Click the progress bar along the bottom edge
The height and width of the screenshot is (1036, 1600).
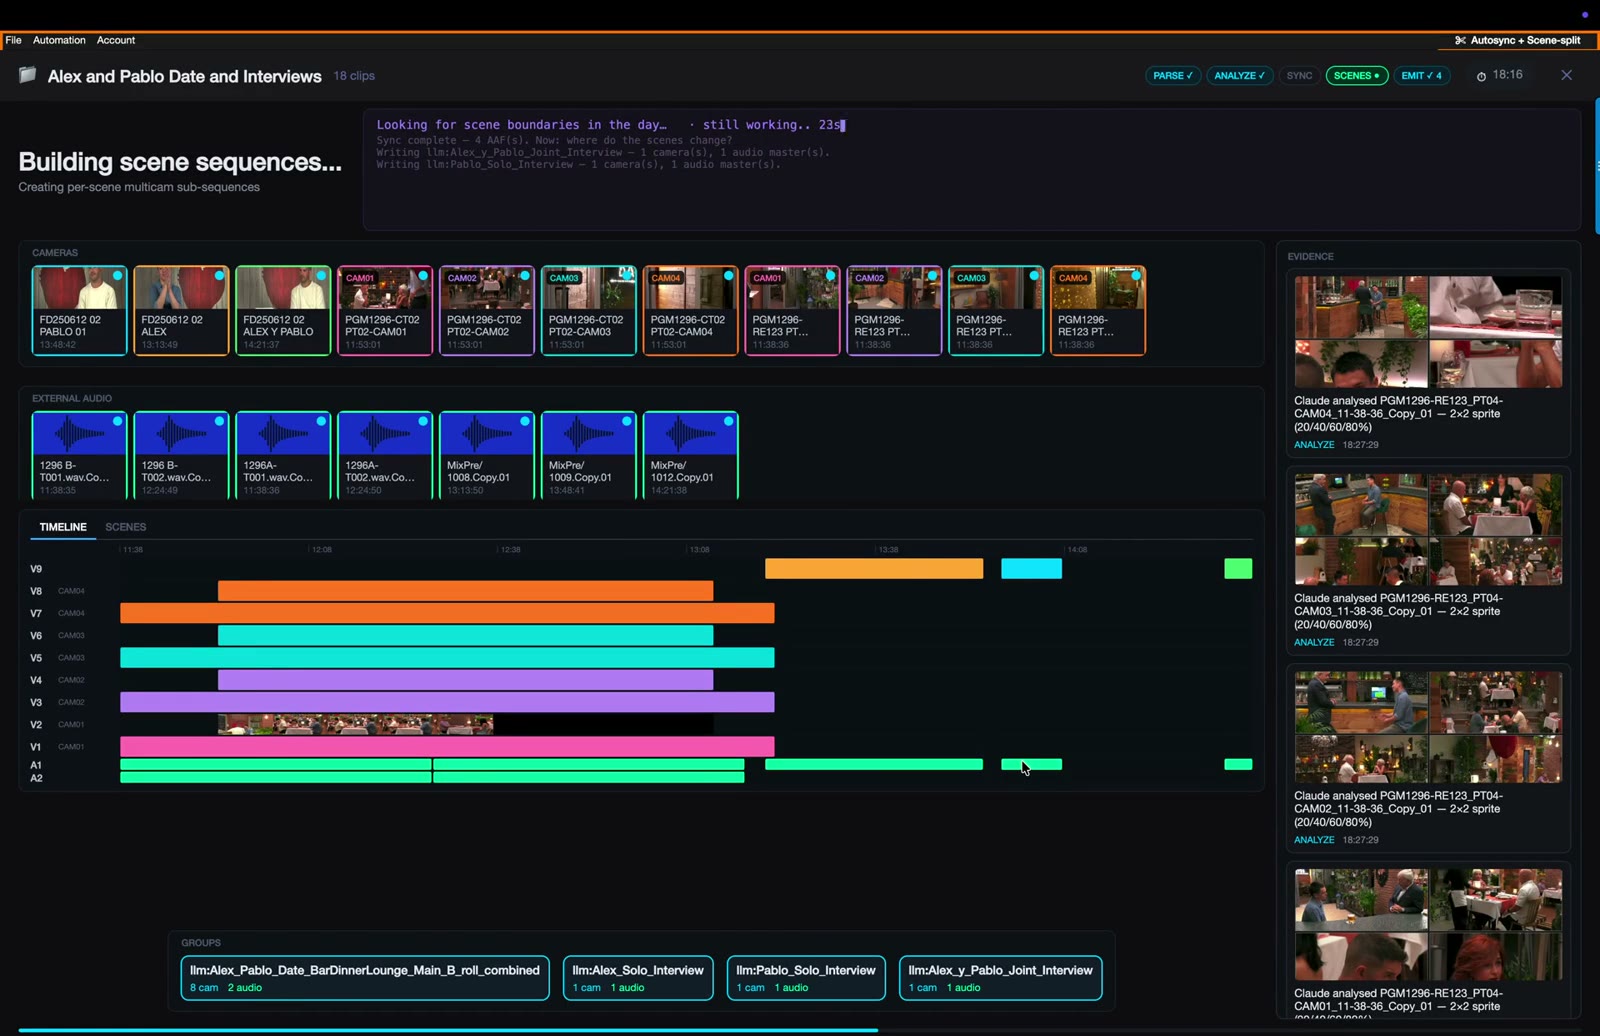pyautogui.click(x=448, y=1030)
